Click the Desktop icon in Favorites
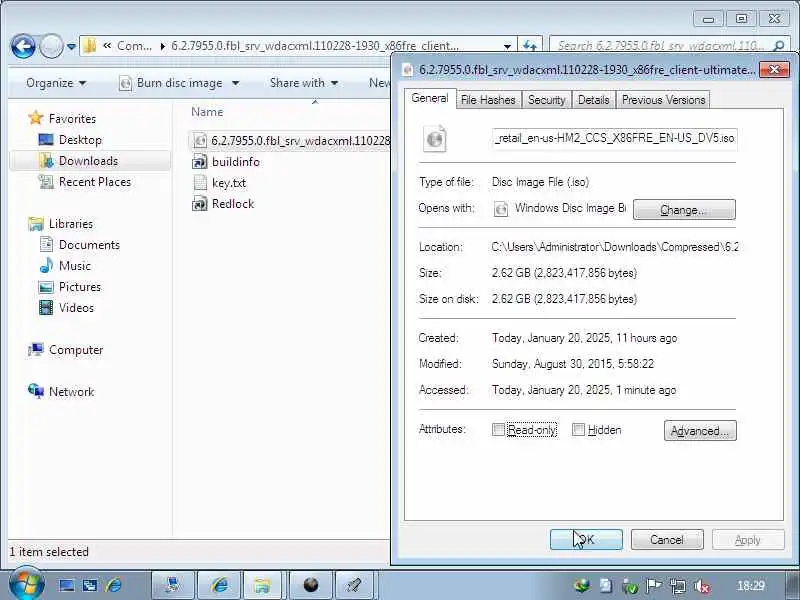 (46, 139)
